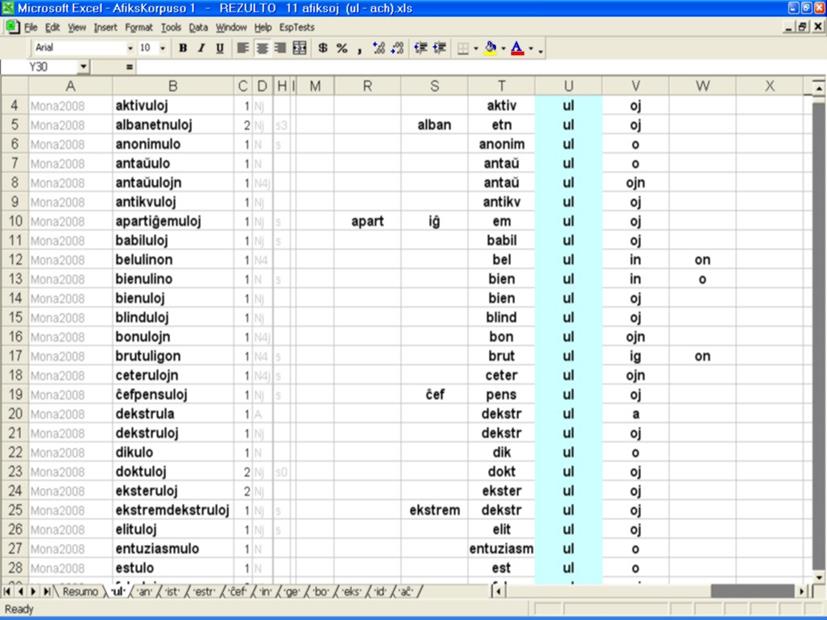This screenshot has height=620, width=827.
Task: Open the Format menu
Action: click(x=139, y=27)
